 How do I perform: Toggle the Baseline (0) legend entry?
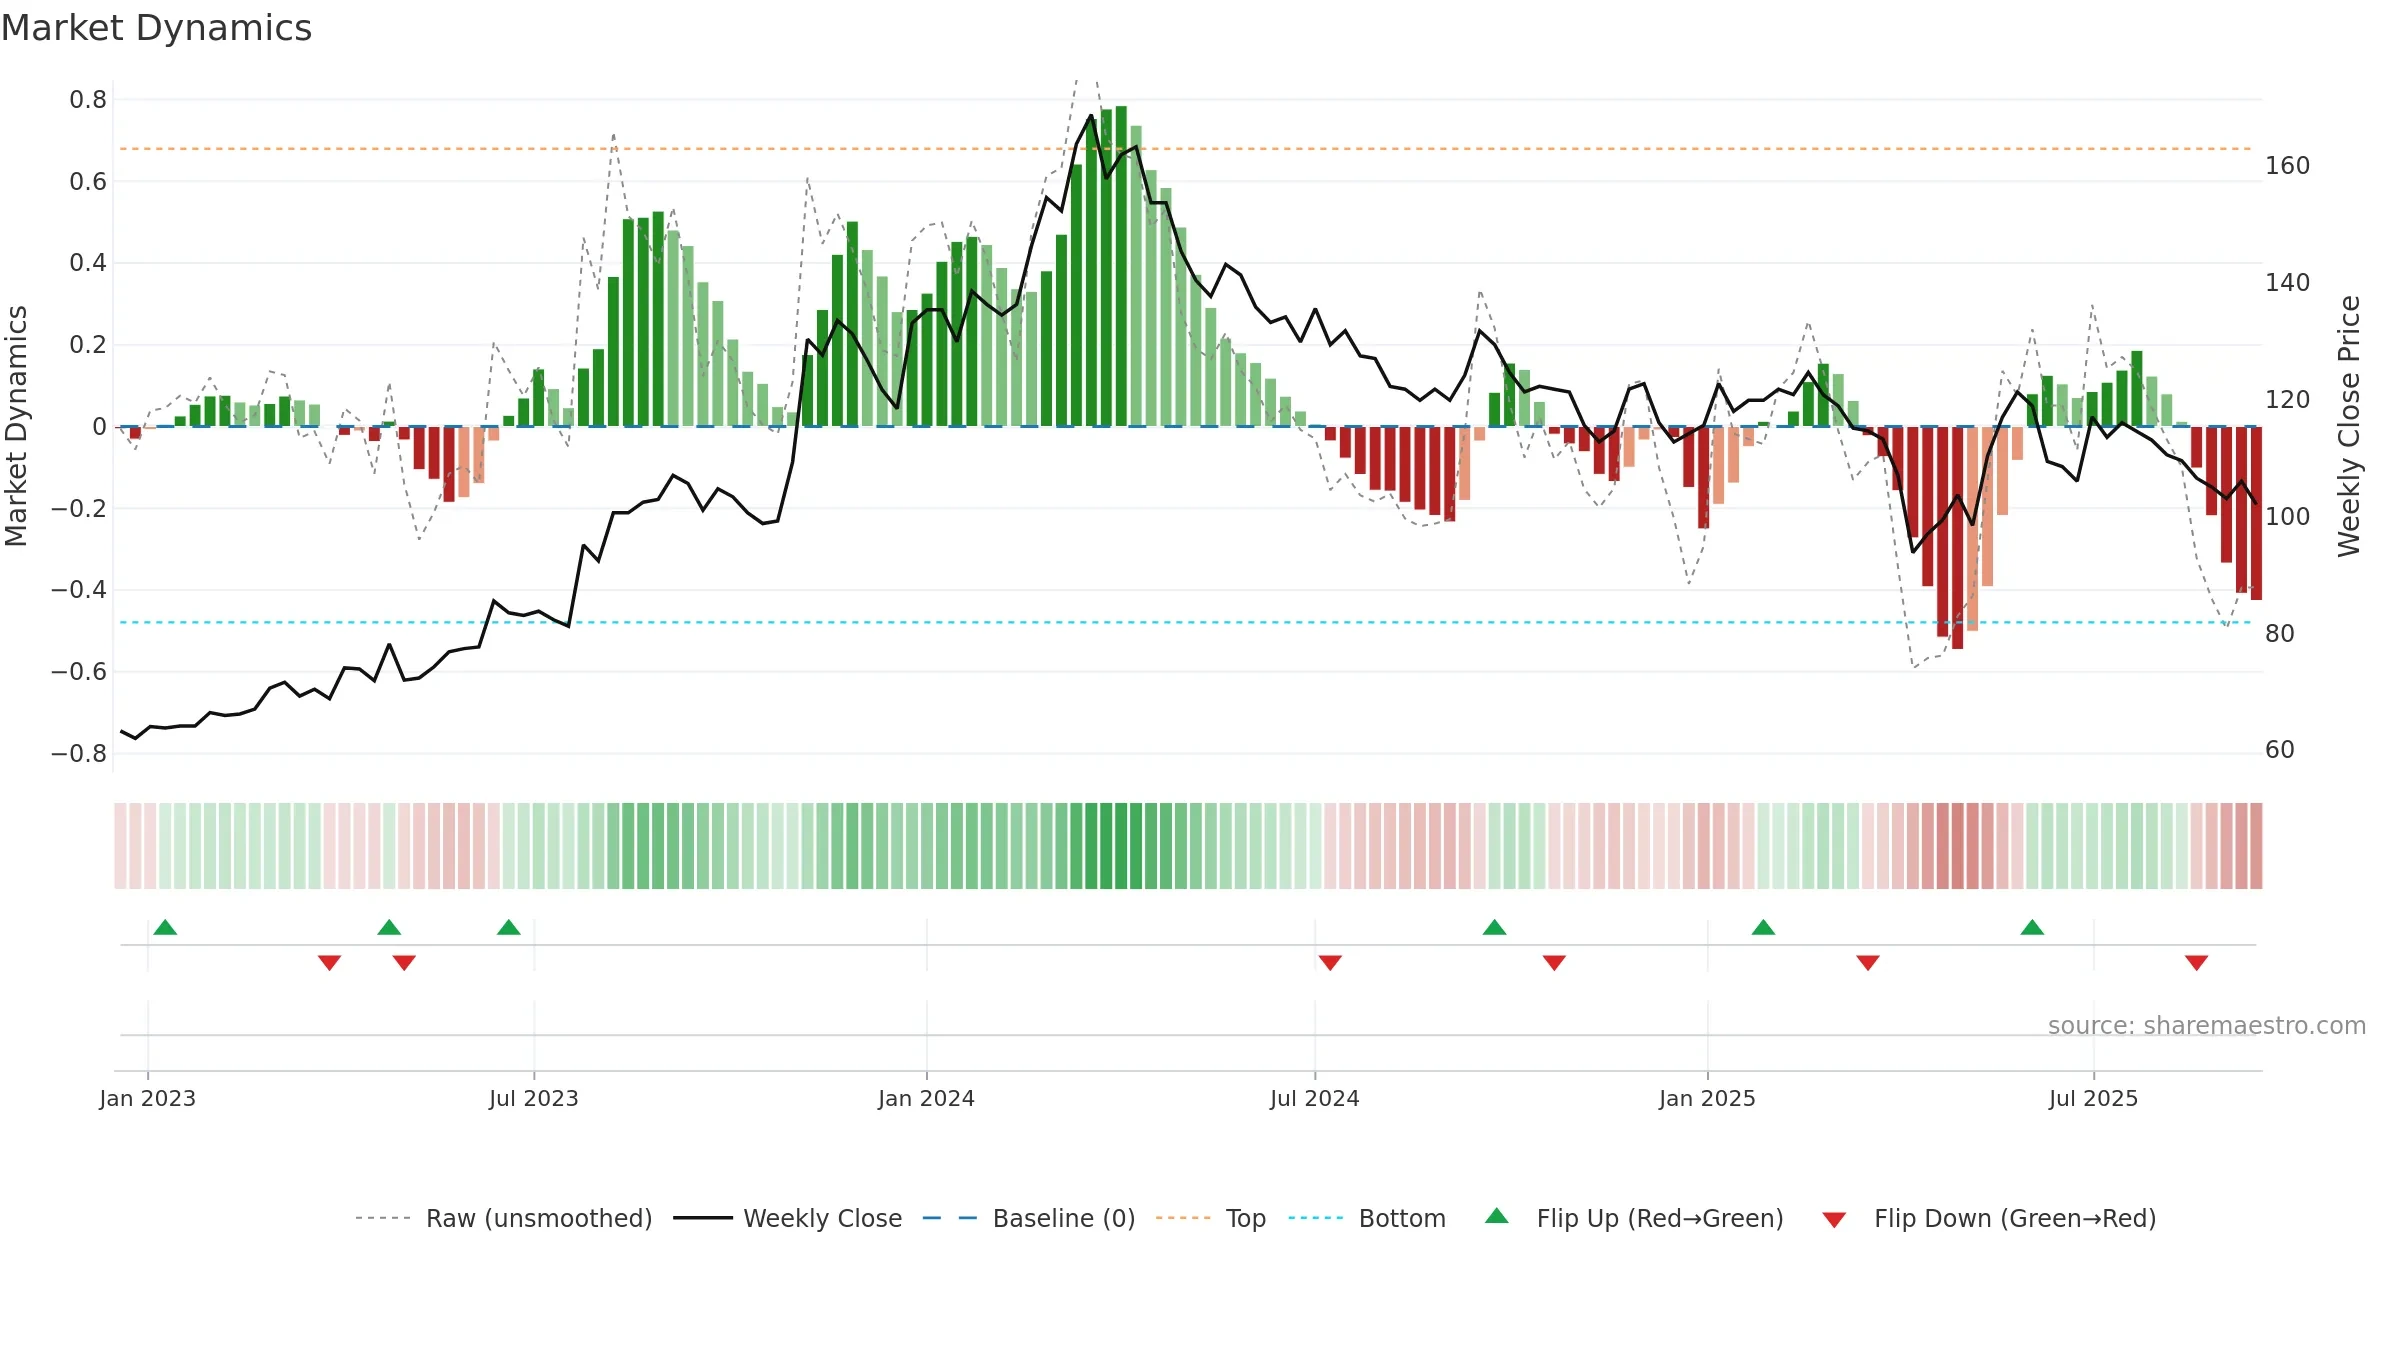[1028, 1218]
